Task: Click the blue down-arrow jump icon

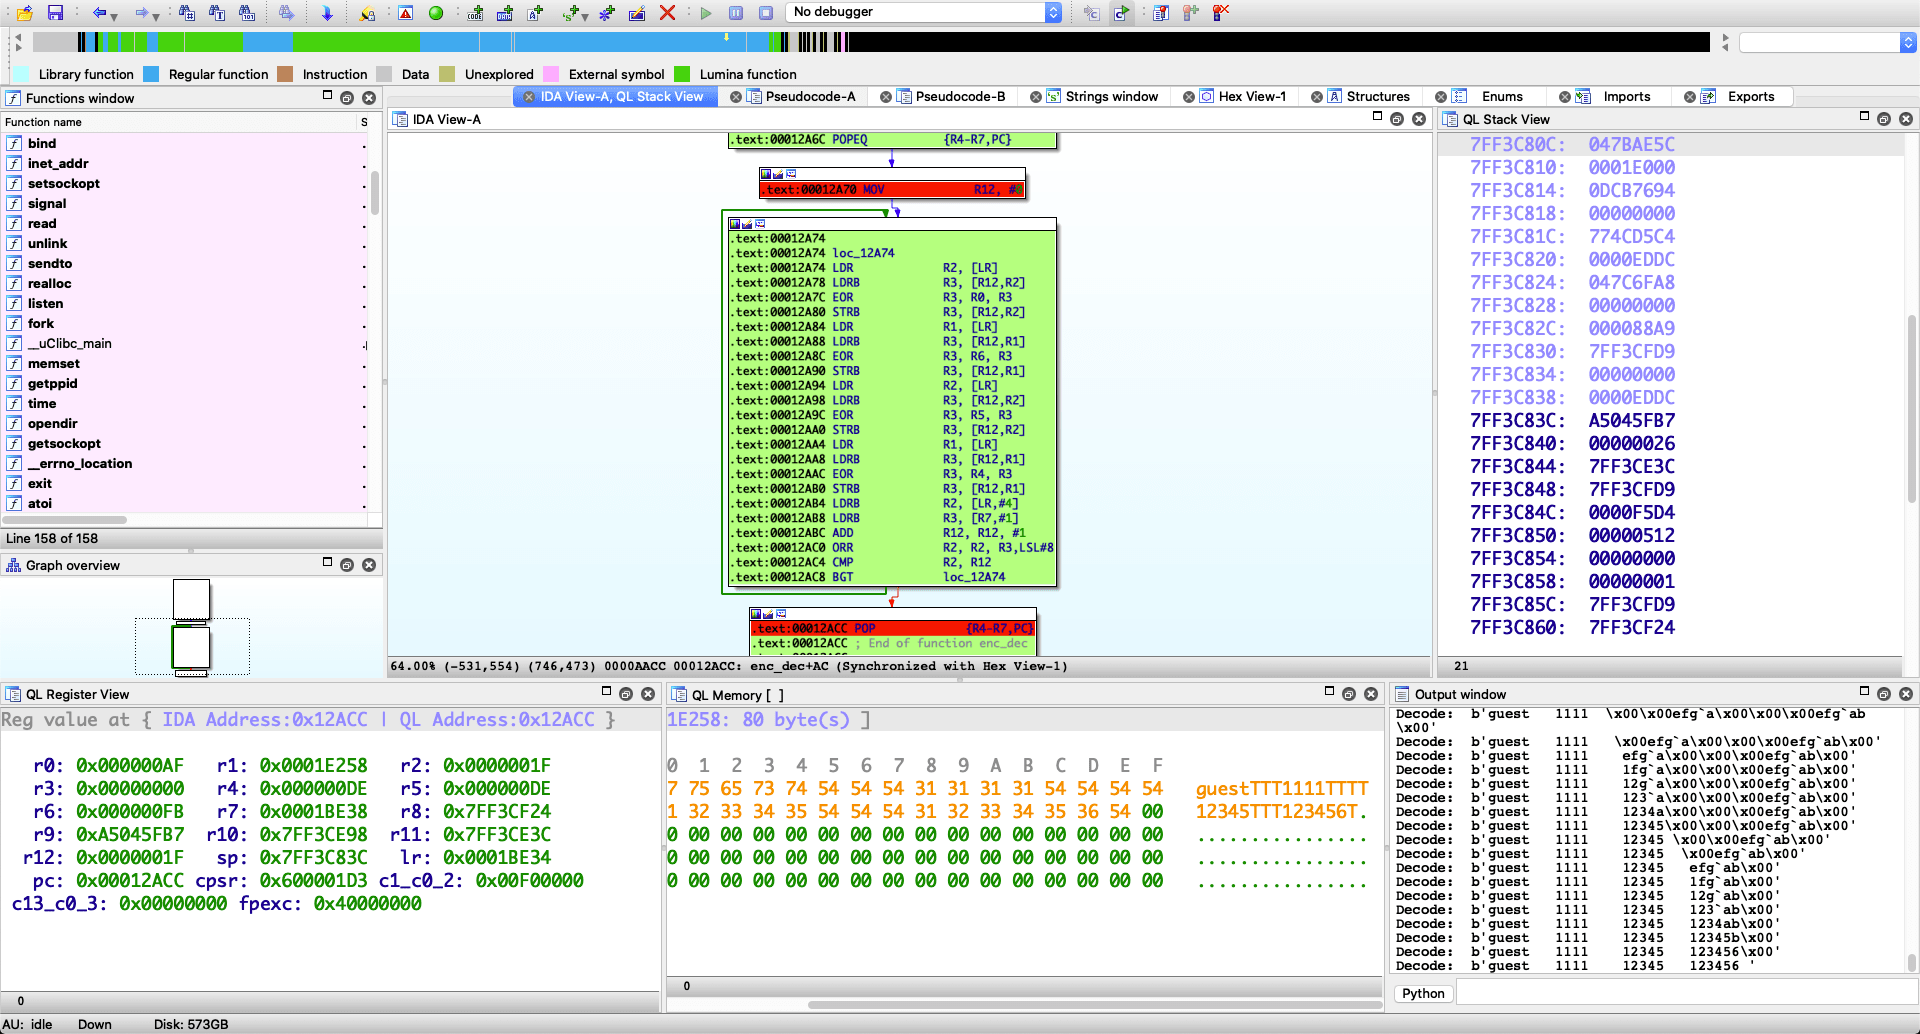Action: (x=327, y=13)
